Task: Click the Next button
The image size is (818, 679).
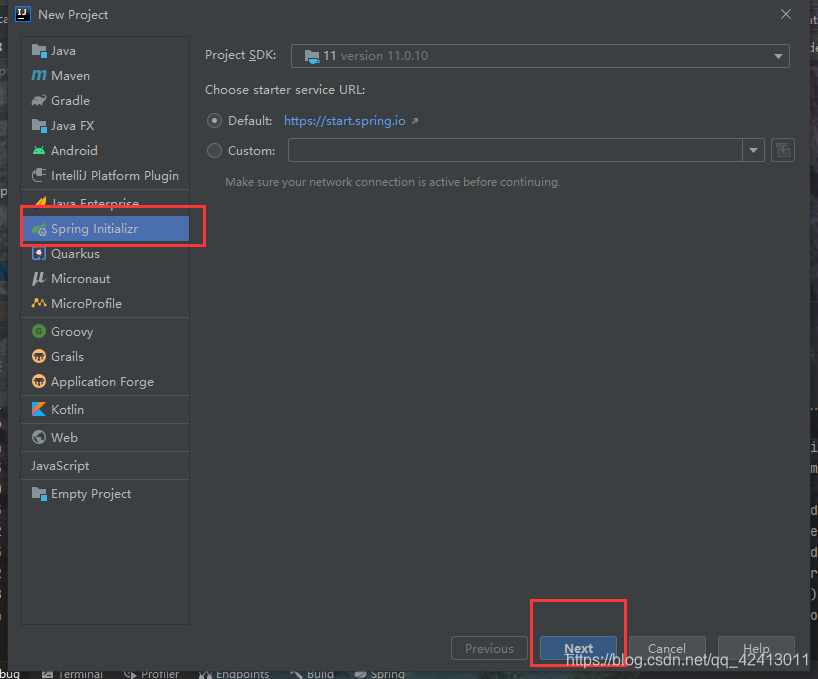Action: tap(578, 648)
